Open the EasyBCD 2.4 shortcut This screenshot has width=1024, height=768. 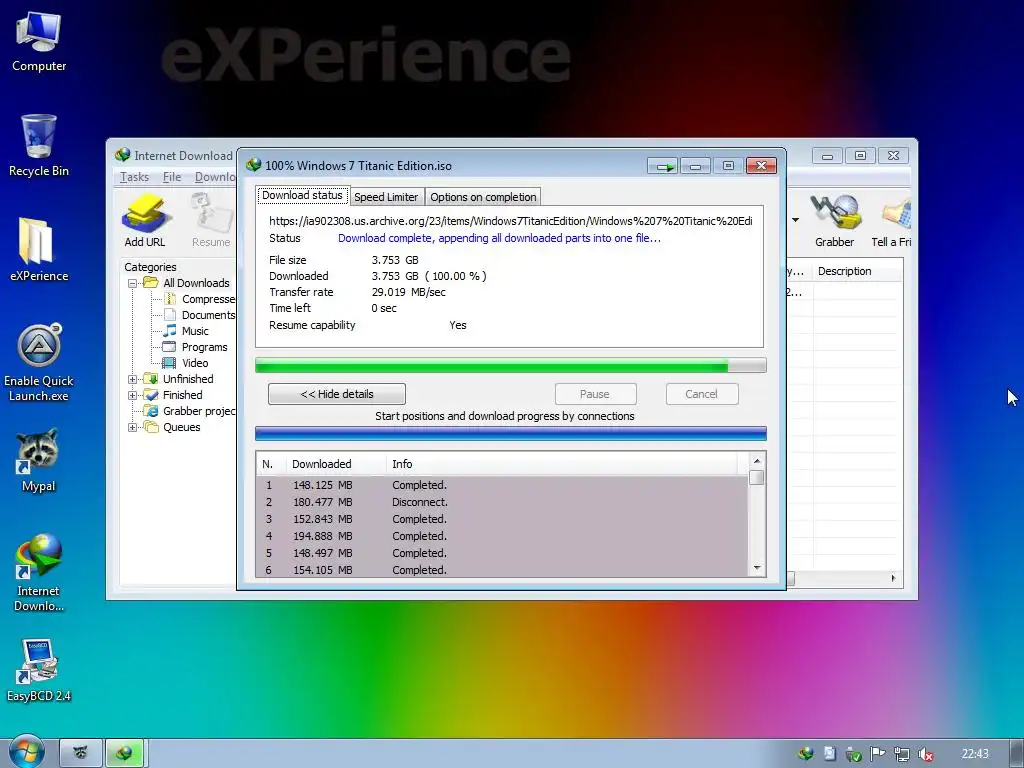39,671
